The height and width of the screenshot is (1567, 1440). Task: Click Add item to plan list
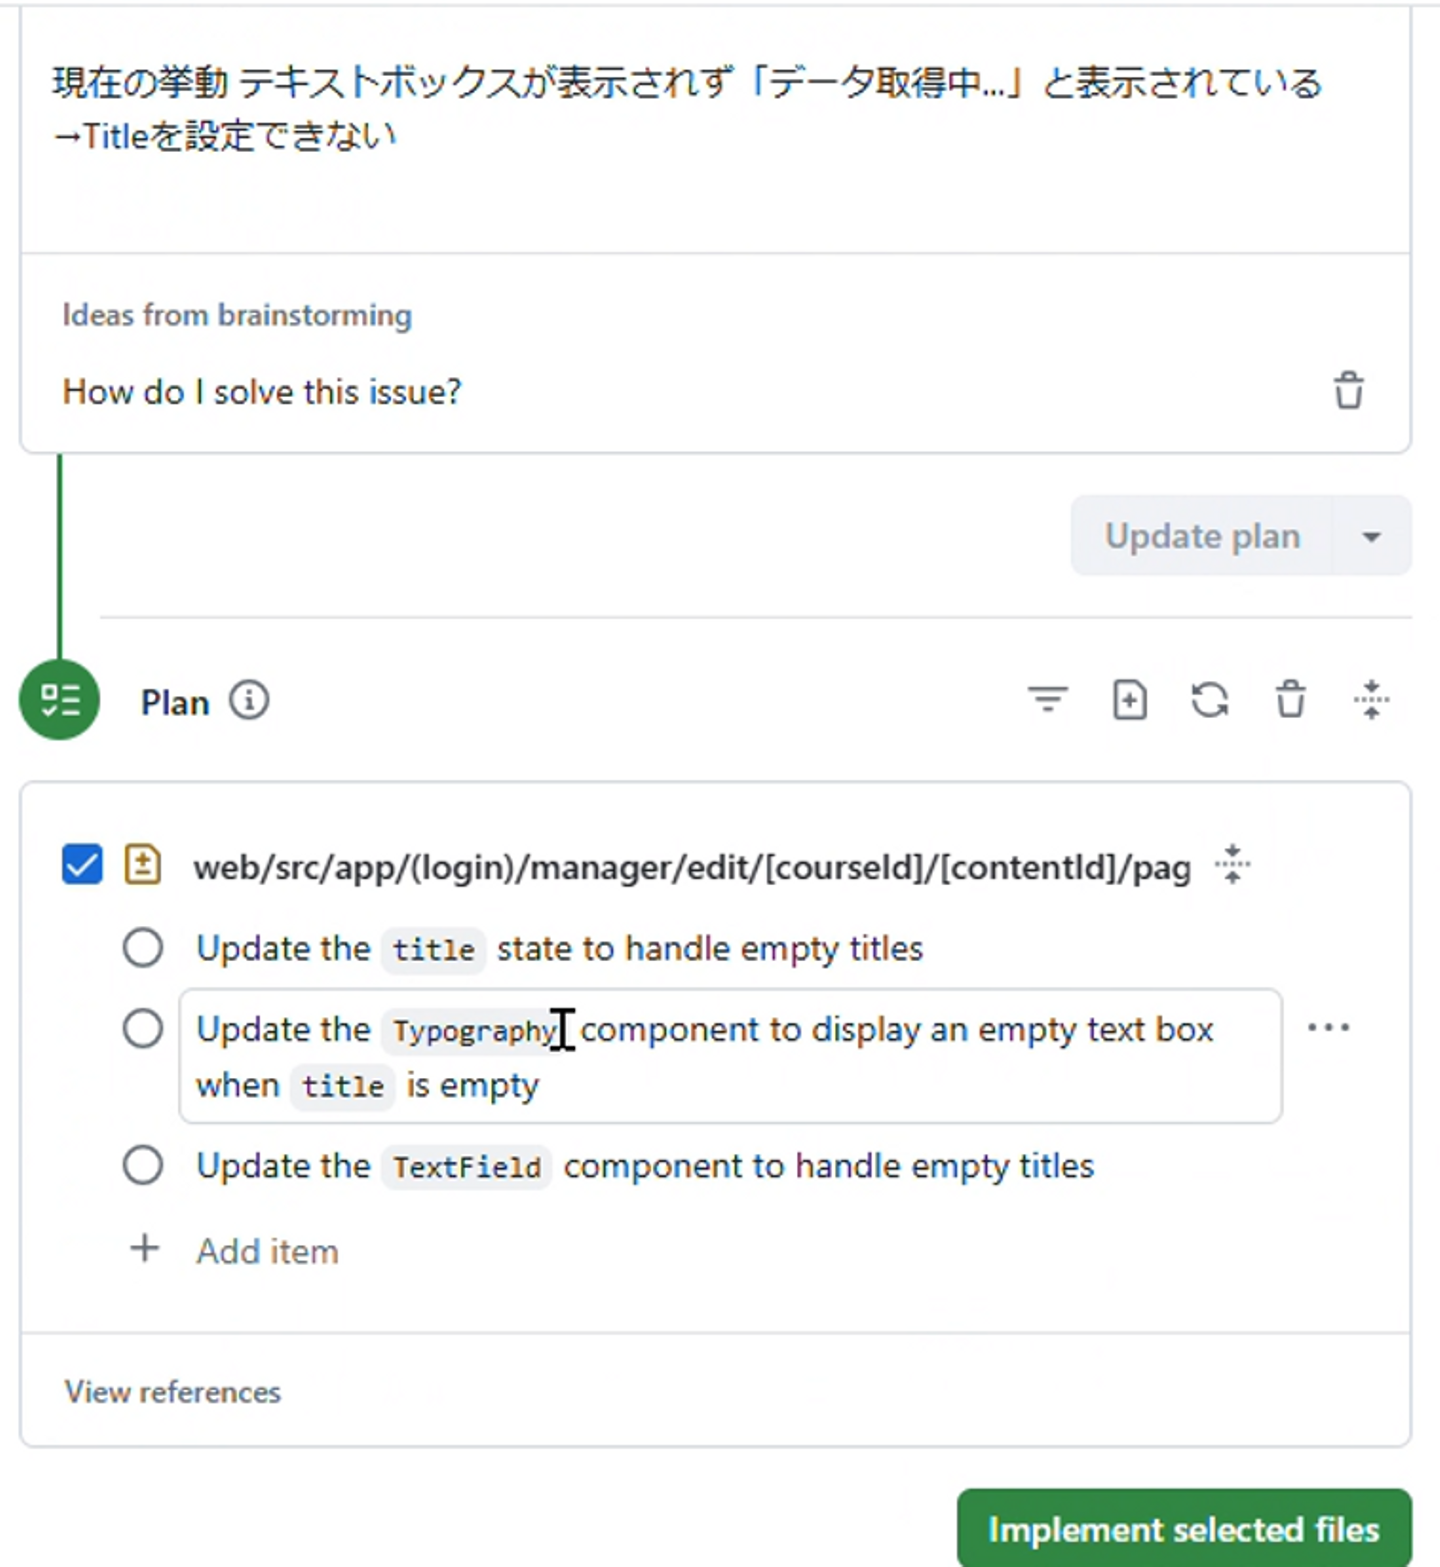click(266, 1251)
